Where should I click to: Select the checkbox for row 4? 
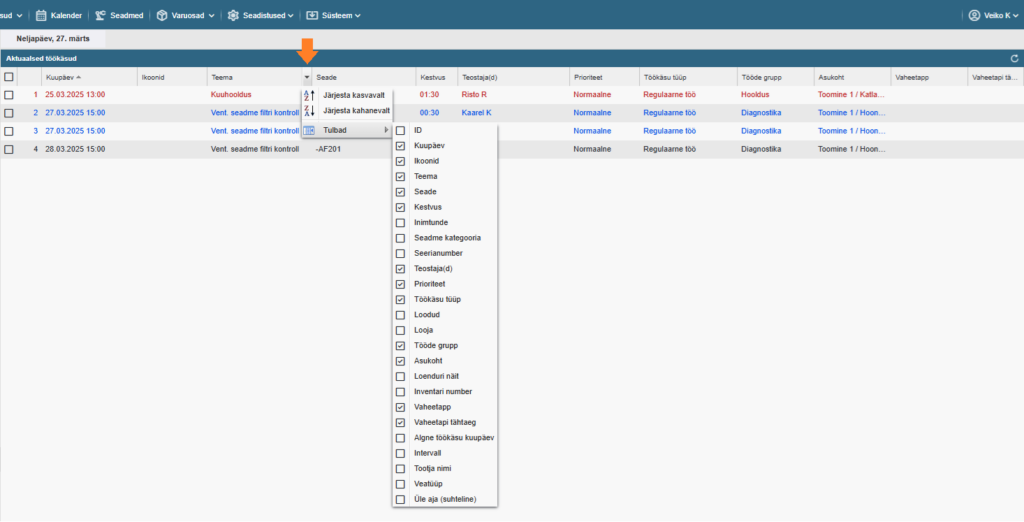[x=9, y=149]
